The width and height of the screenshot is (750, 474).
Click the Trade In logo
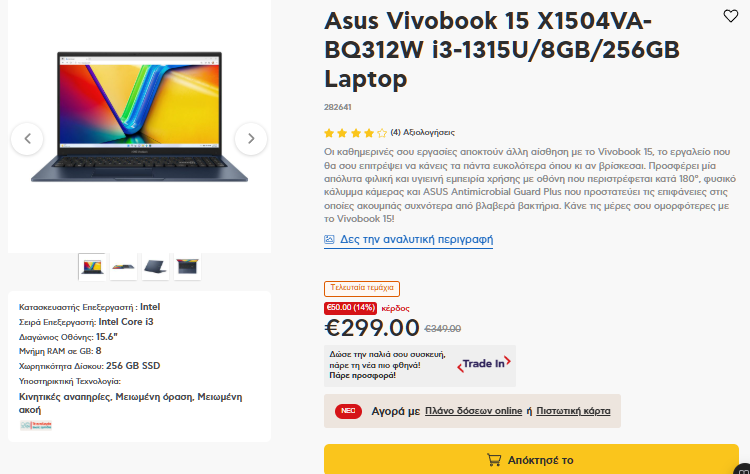click(x=484, y=364)
